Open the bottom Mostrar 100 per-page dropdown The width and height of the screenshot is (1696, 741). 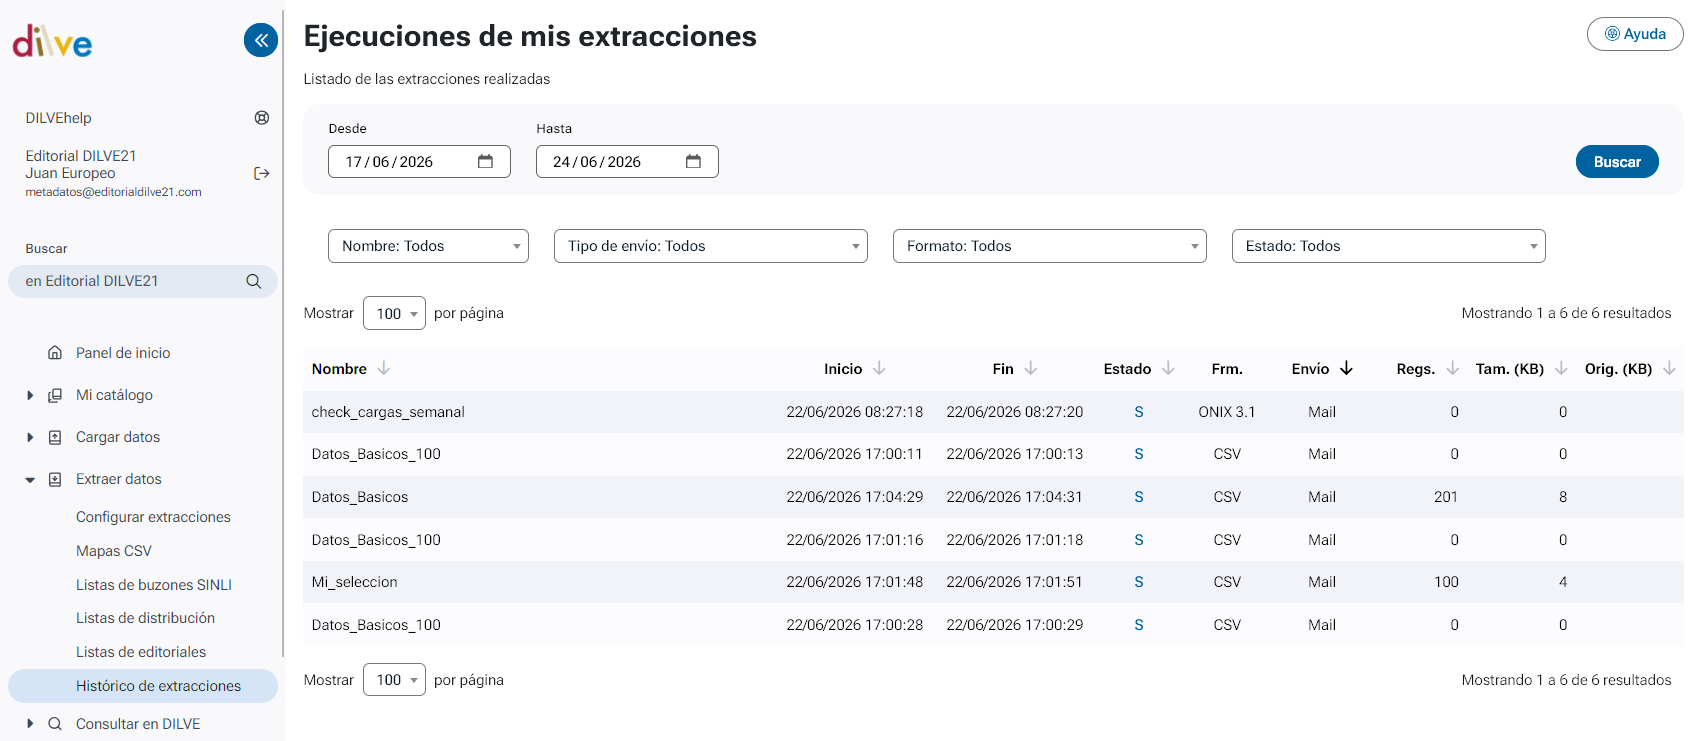[x=394, y=680]
